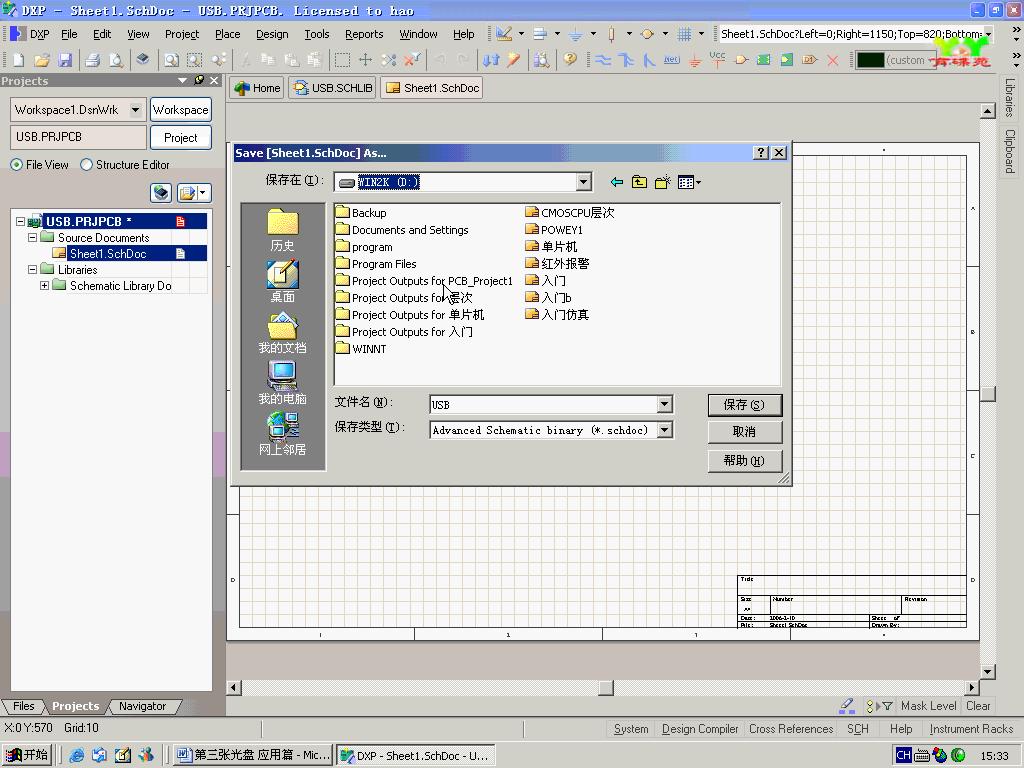
Task: Open the Design menu
Action: (272, 34)
